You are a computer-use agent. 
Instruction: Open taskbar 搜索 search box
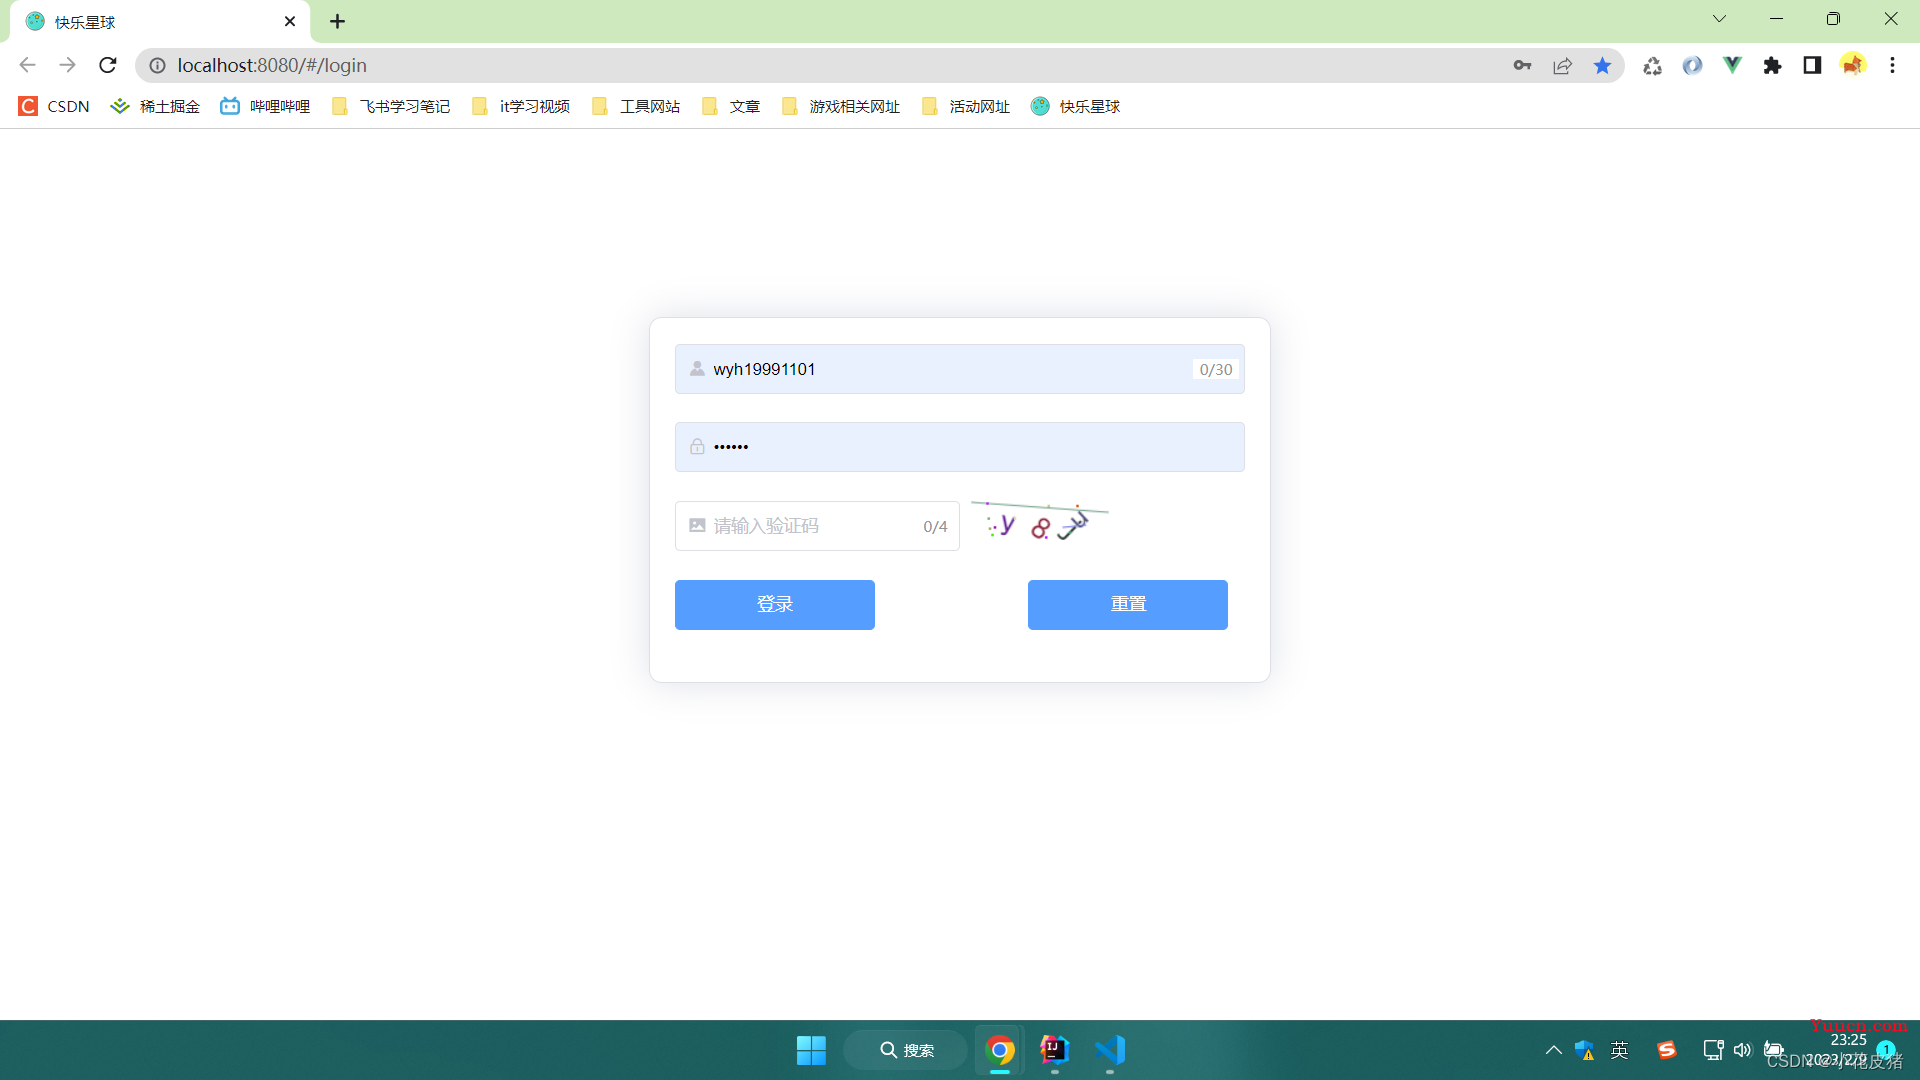coord(906,1050)
